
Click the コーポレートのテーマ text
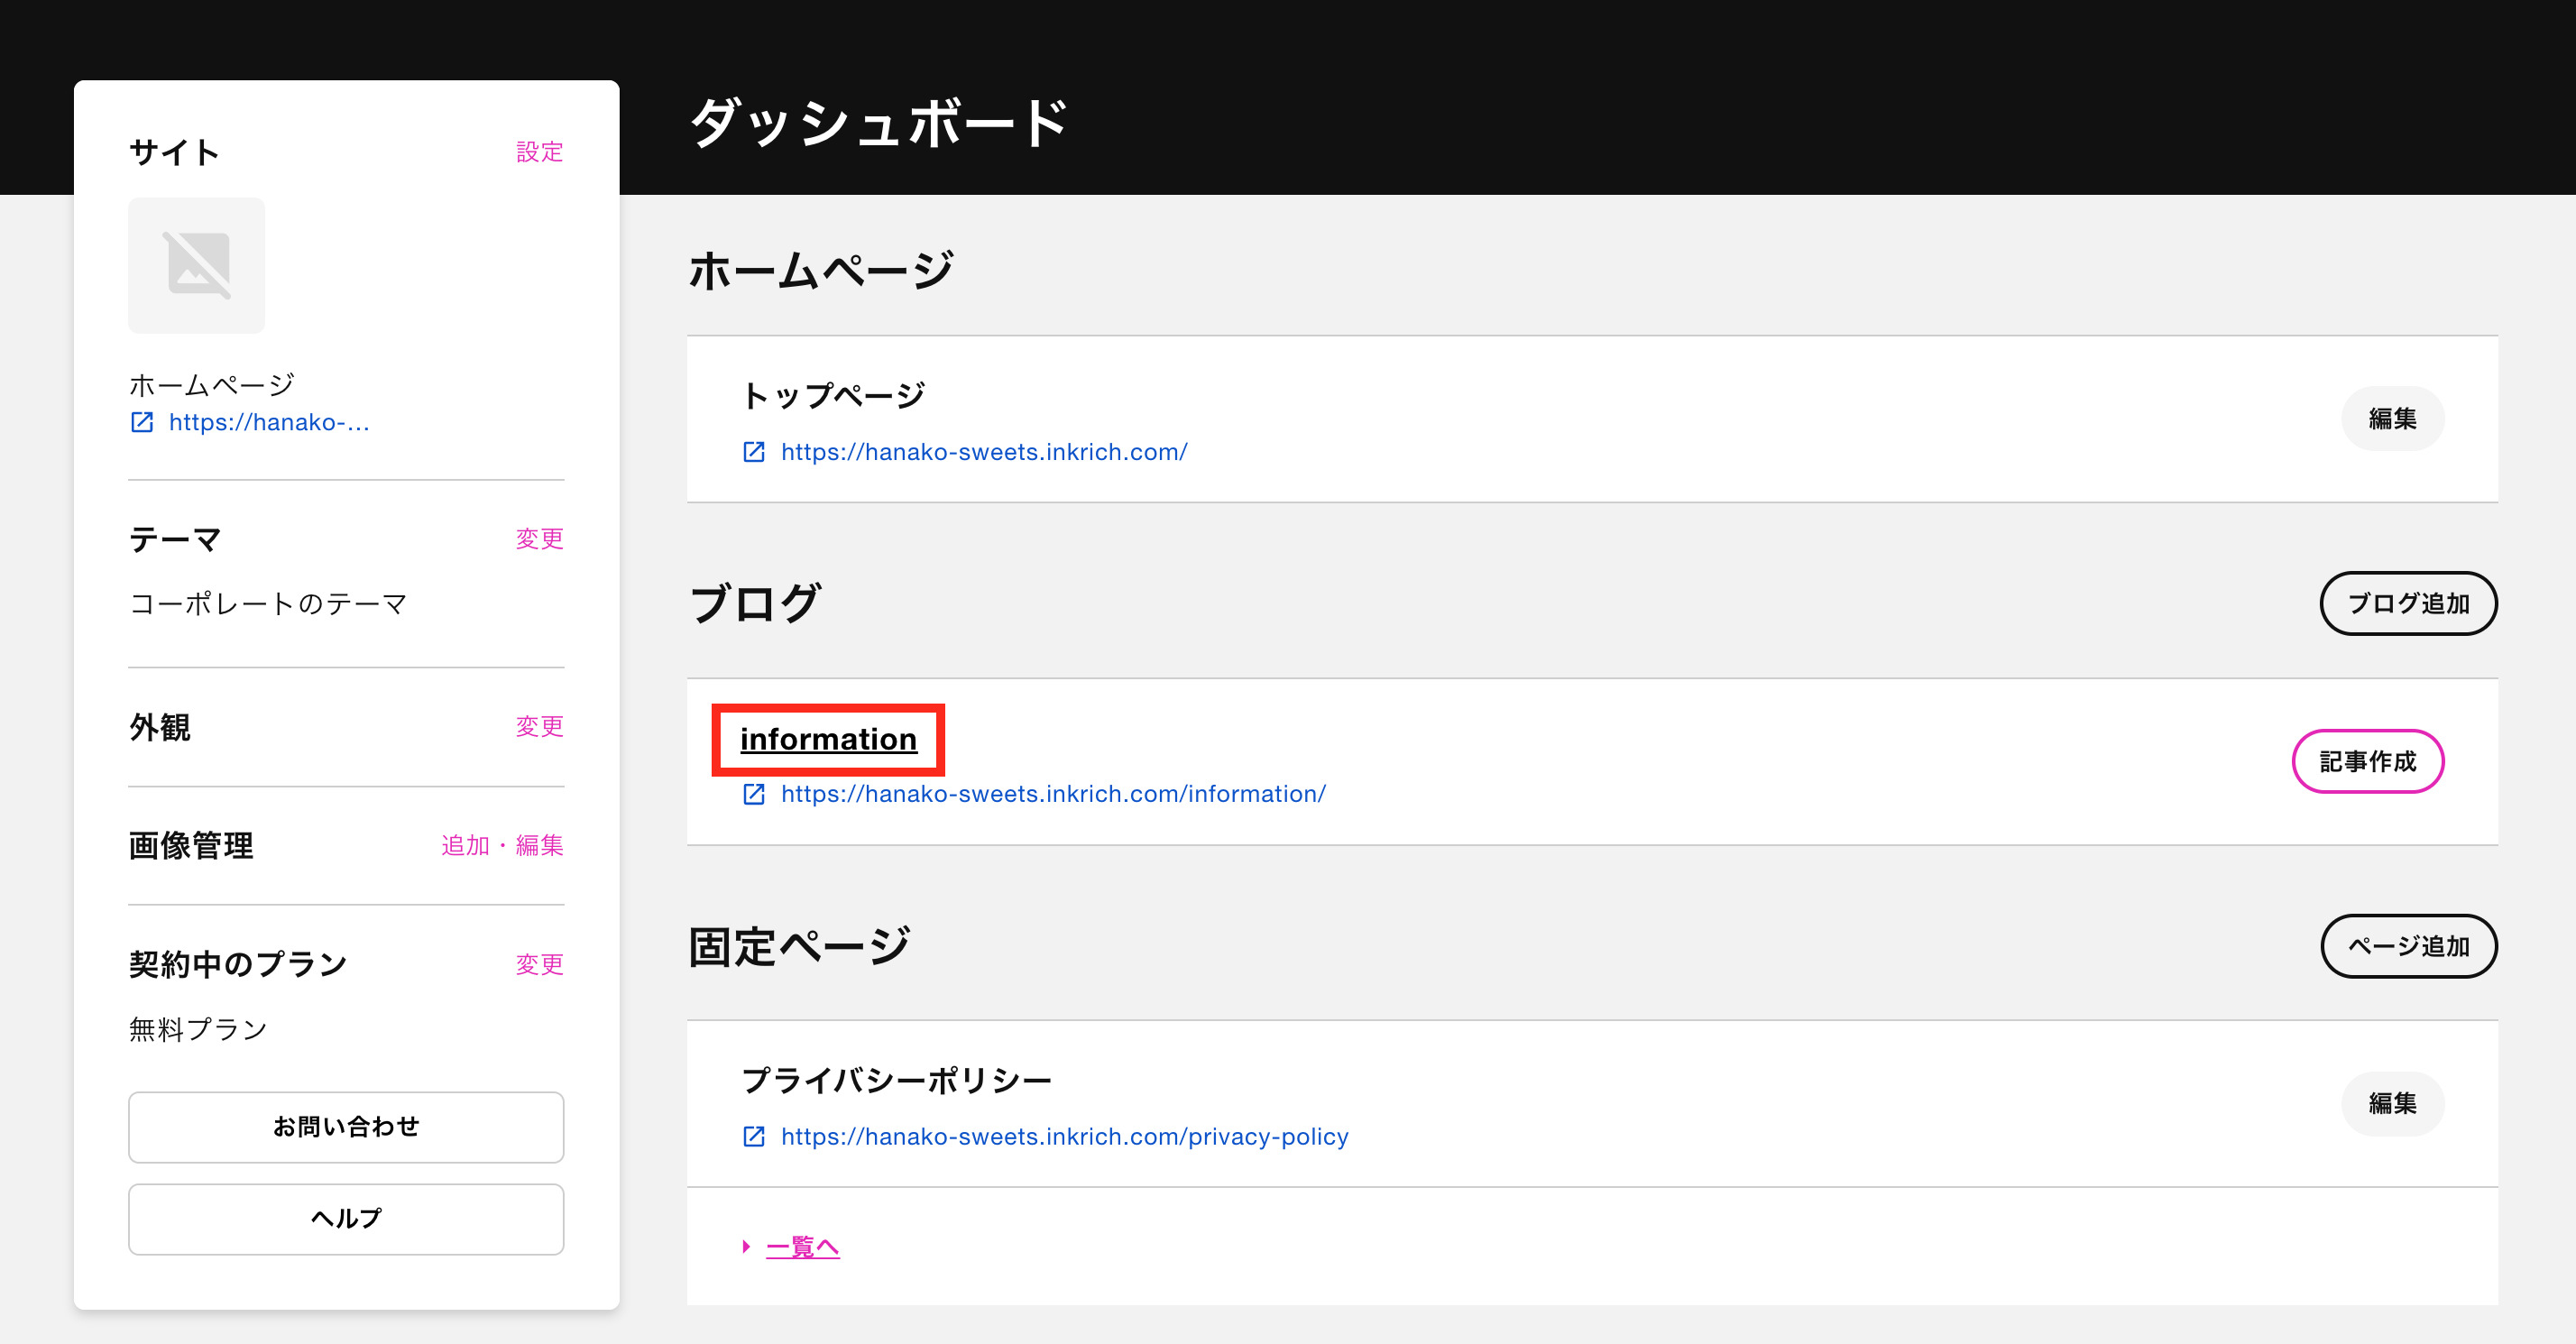click(268, 604)
